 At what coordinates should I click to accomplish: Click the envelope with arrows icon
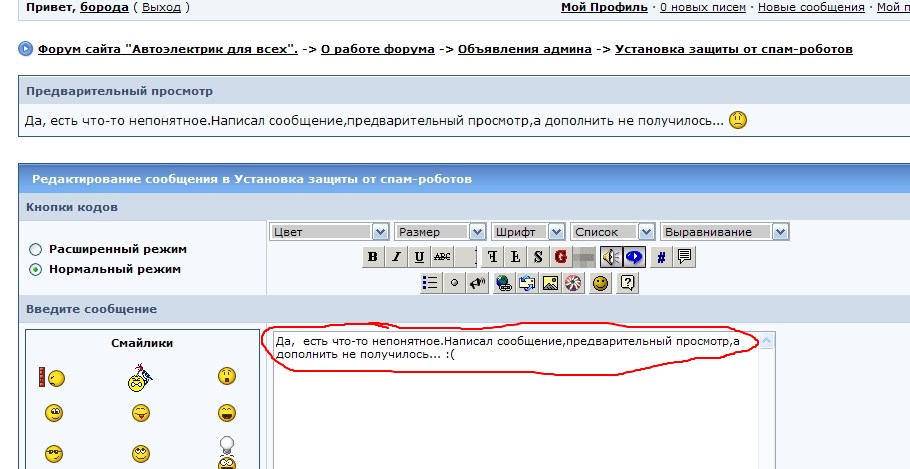tap(527, 283)
